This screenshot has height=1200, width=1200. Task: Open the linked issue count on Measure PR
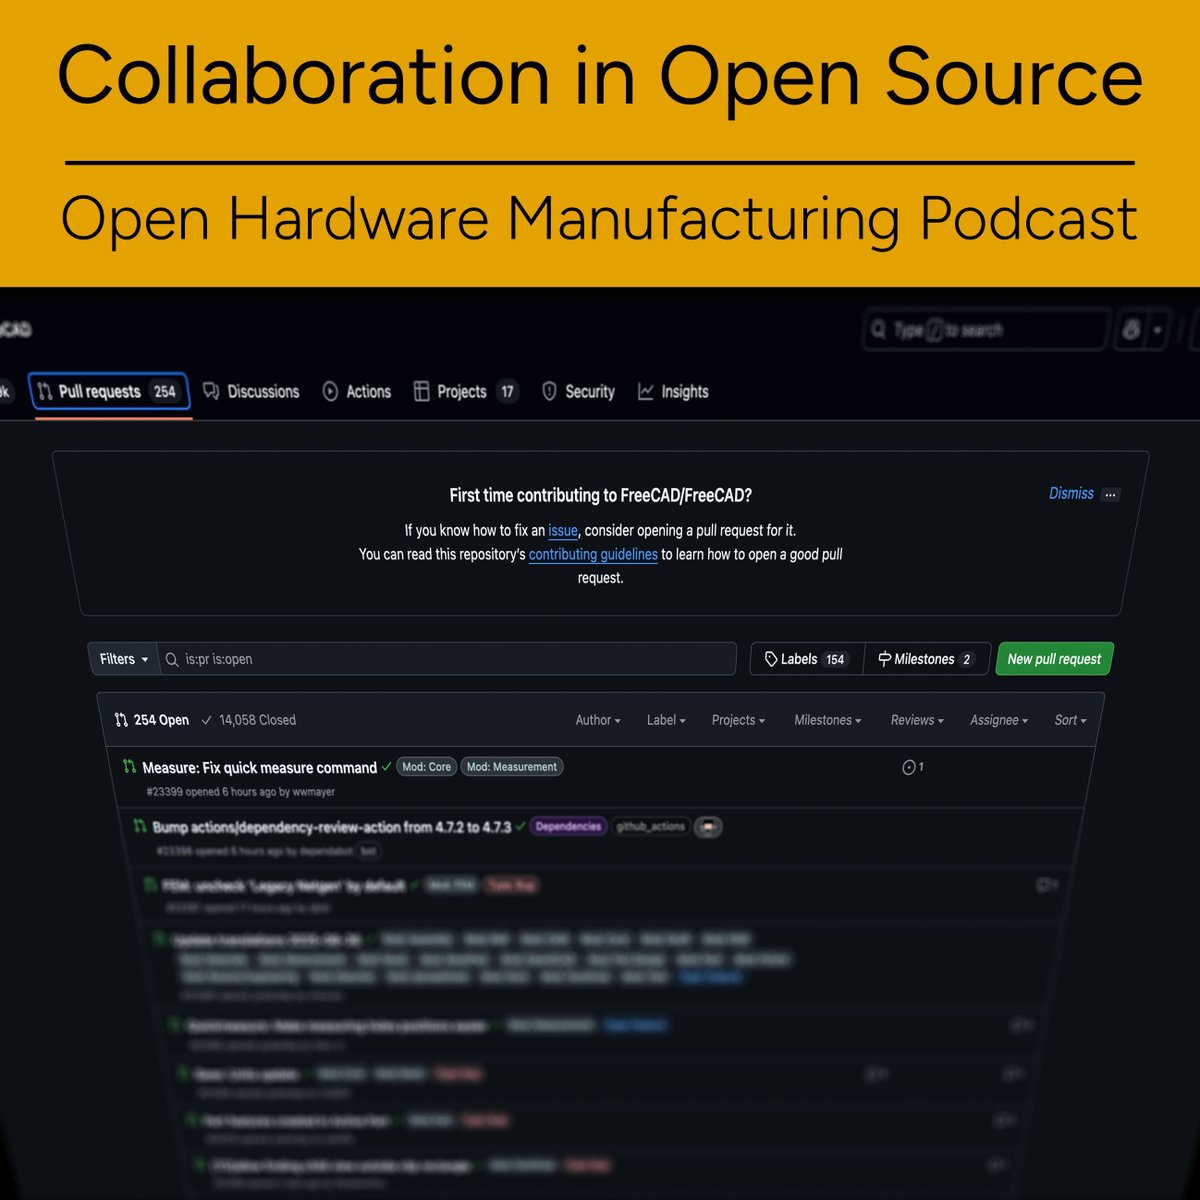[x=912, y=767]
